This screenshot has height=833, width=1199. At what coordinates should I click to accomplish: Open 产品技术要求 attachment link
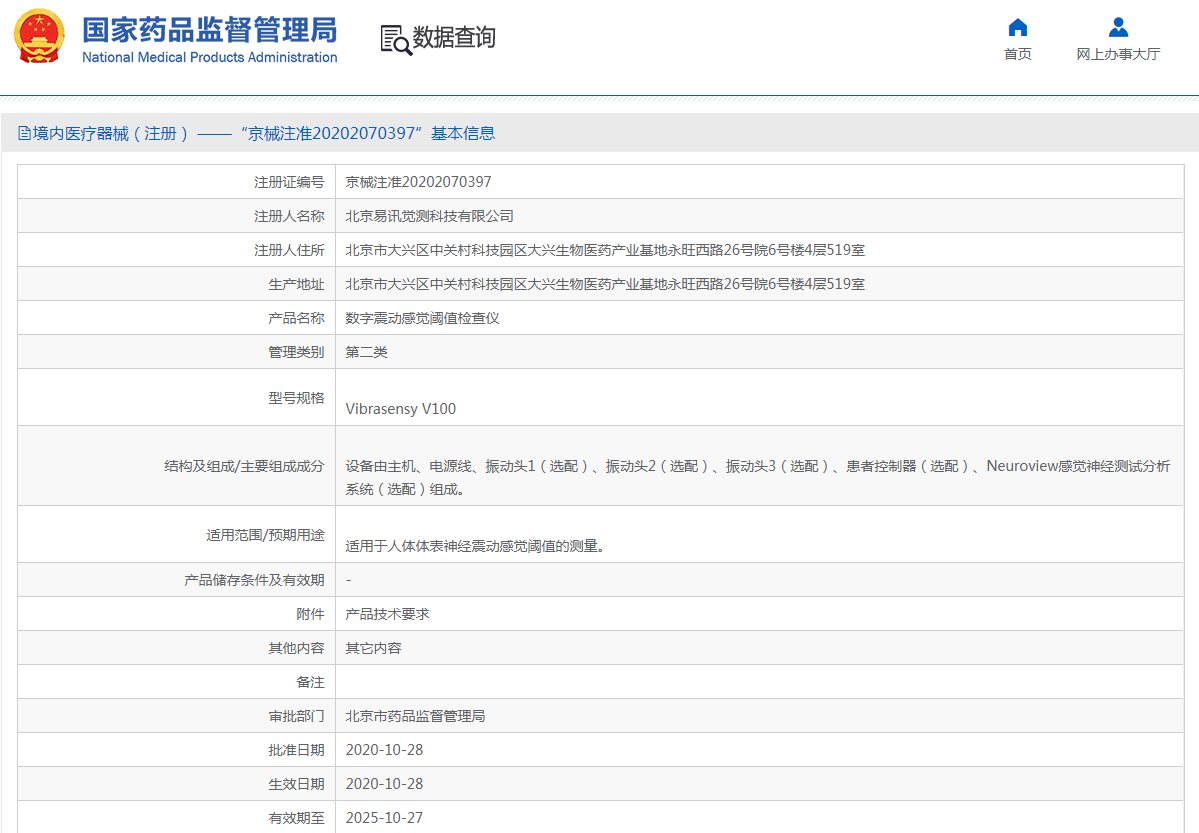pos(387,614)
